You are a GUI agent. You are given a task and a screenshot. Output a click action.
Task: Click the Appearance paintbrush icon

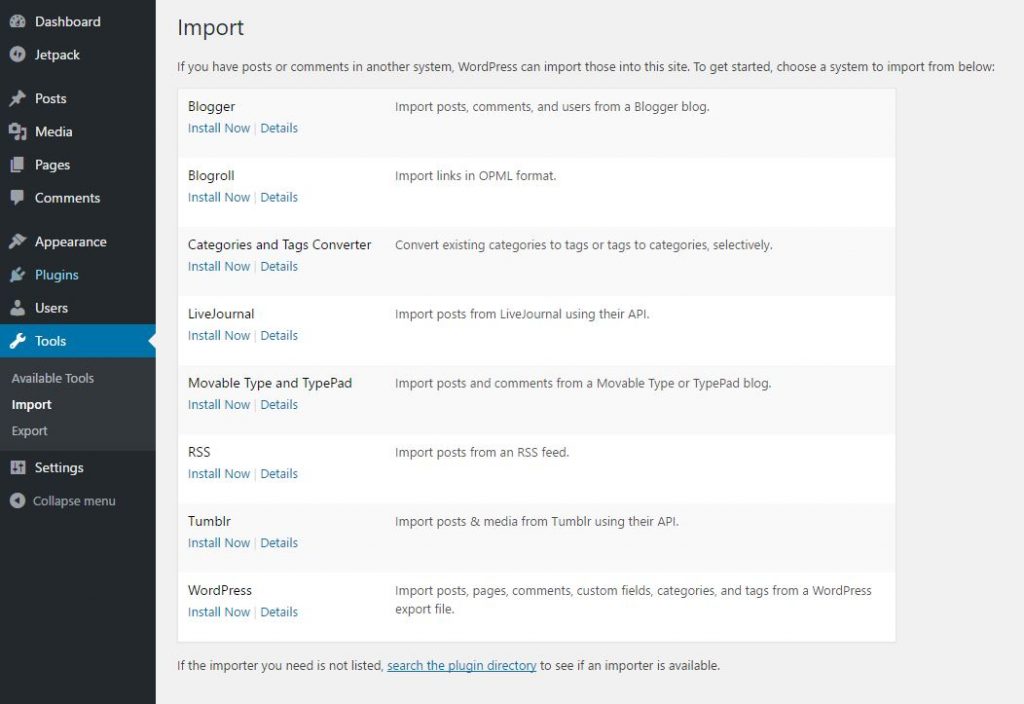[17, 242]
